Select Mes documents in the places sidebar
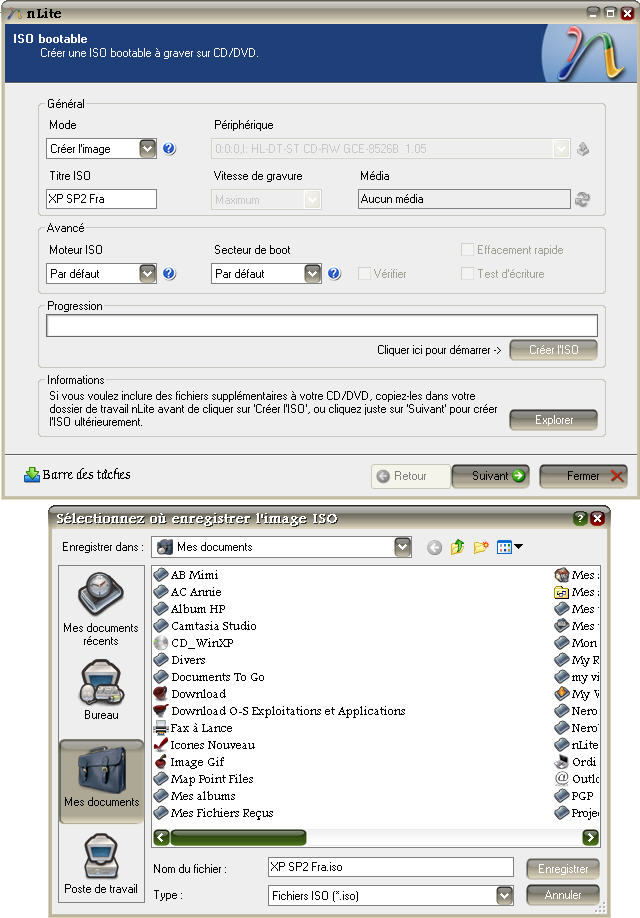640x918 pixels. [101, 782]
